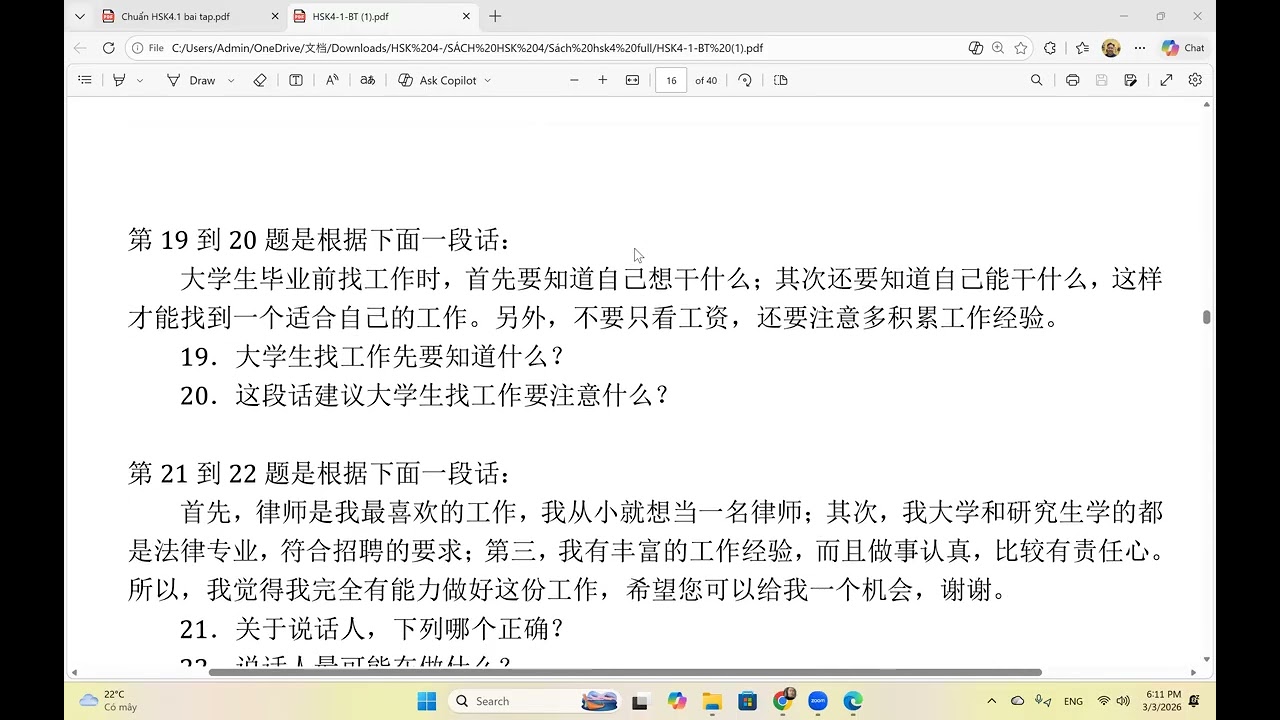This screenshot has width=1280, height=720.
Task: Open the tab actions menu button
Action: (x=79, y=16)
